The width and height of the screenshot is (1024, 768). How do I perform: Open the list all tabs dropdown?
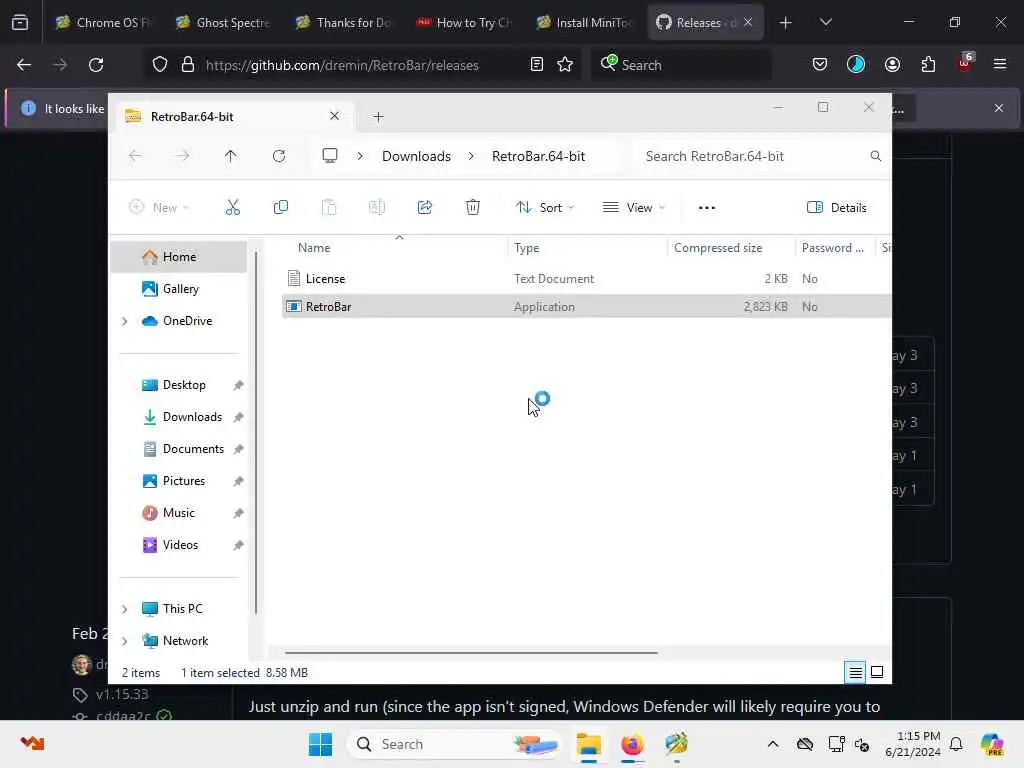pos(826,23)
